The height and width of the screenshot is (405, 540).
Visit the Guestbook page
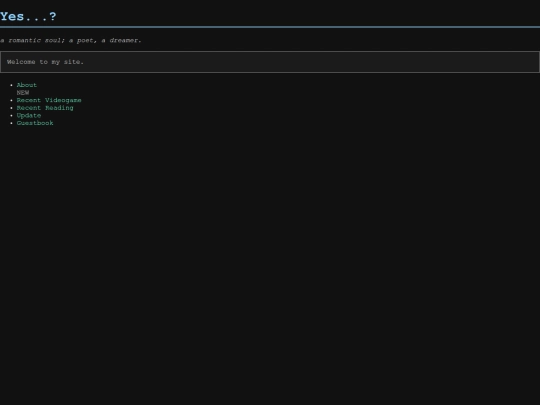tap(35, 123)
